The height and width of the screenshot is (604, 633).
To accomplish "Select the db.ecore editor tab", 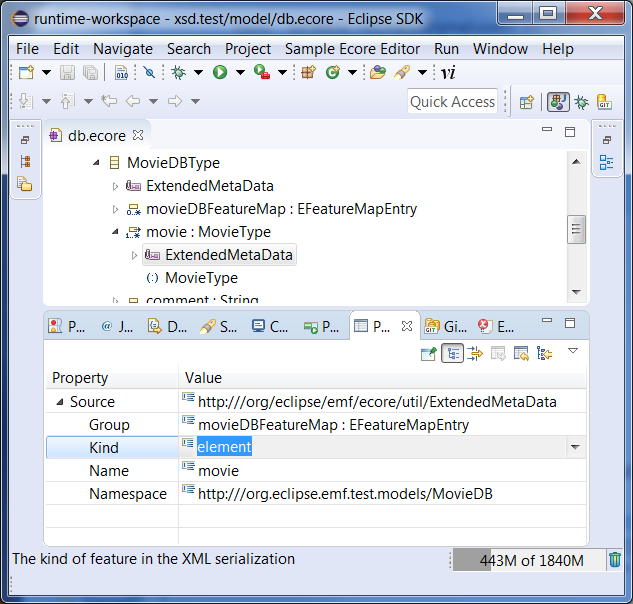I will point(96,136).
